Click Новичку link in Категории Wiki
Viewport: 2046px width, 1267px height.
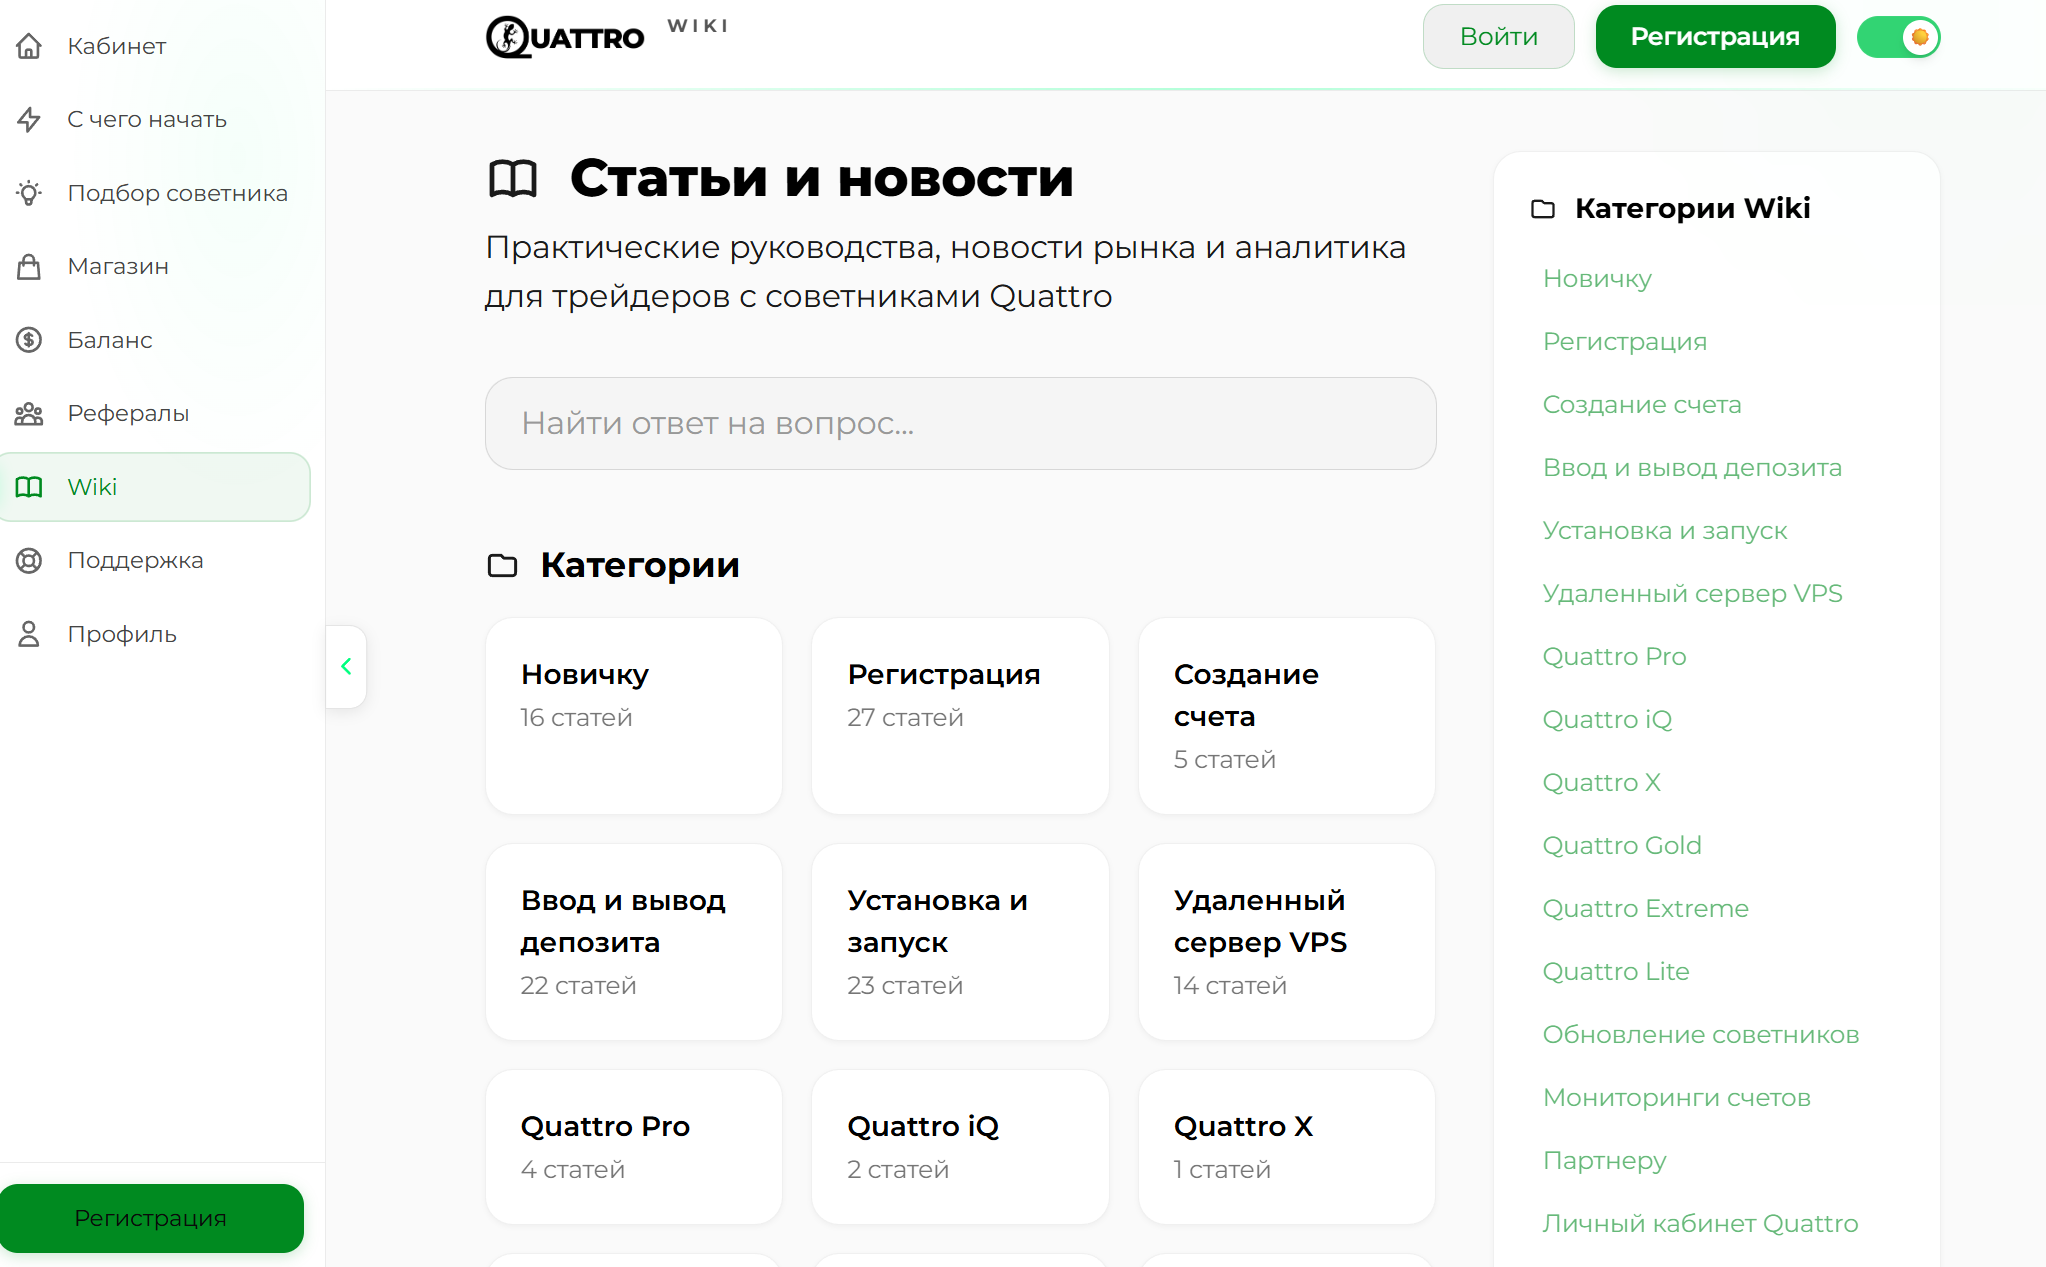coord(1597,279)
